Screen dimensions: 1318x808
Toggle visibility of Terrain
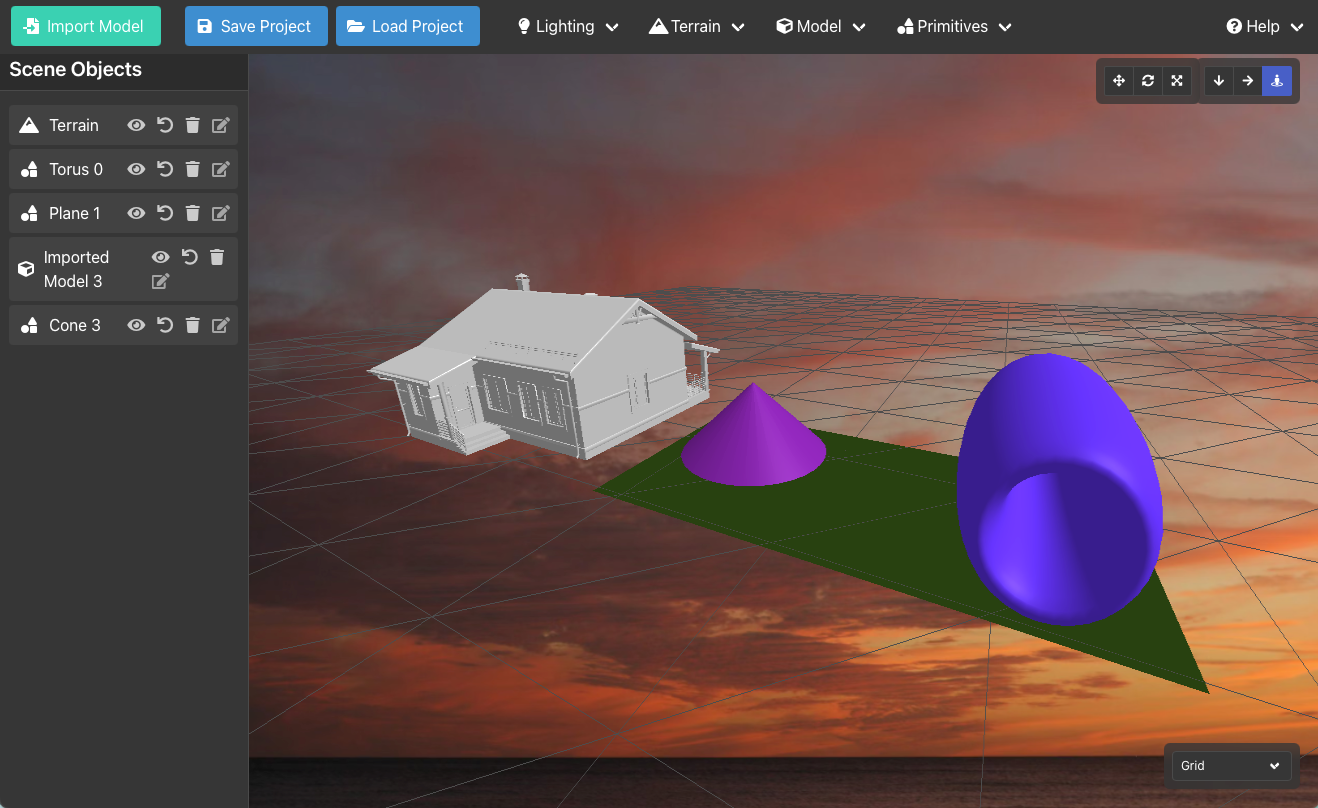pyautogui.click(x=136, y=125)
